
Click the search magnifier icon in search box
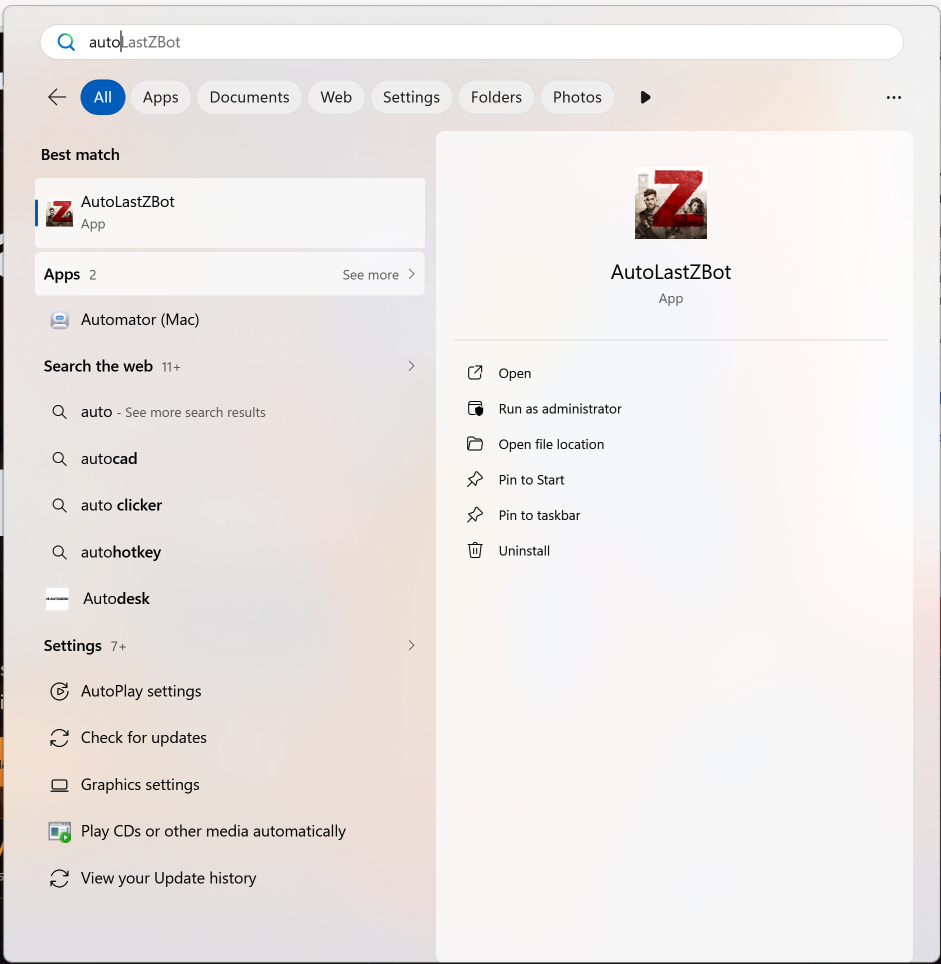coord(66,42)
